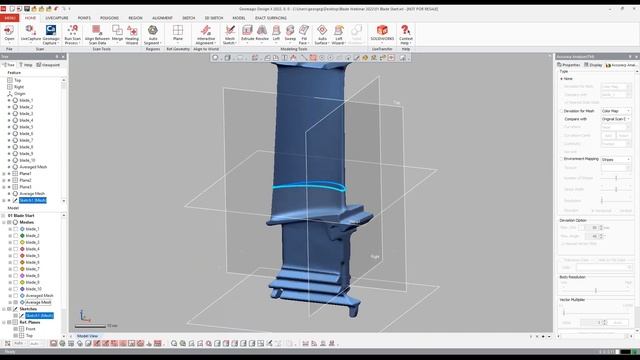Expand blade_3 in the Model tree

[10, 242]
